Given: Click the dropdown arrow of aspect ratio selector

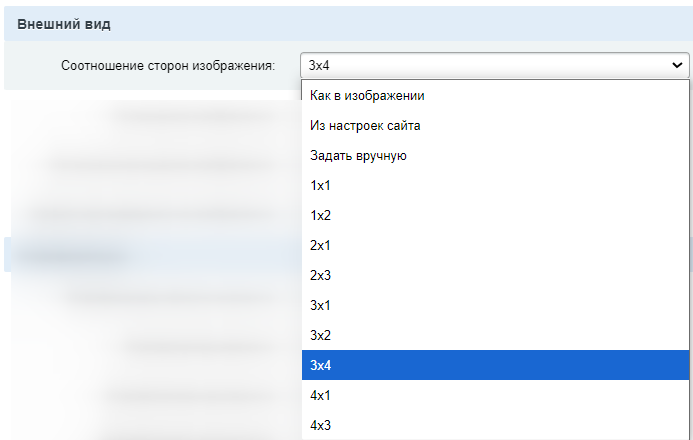Looking at the screenshot, I should coord(678,66).
